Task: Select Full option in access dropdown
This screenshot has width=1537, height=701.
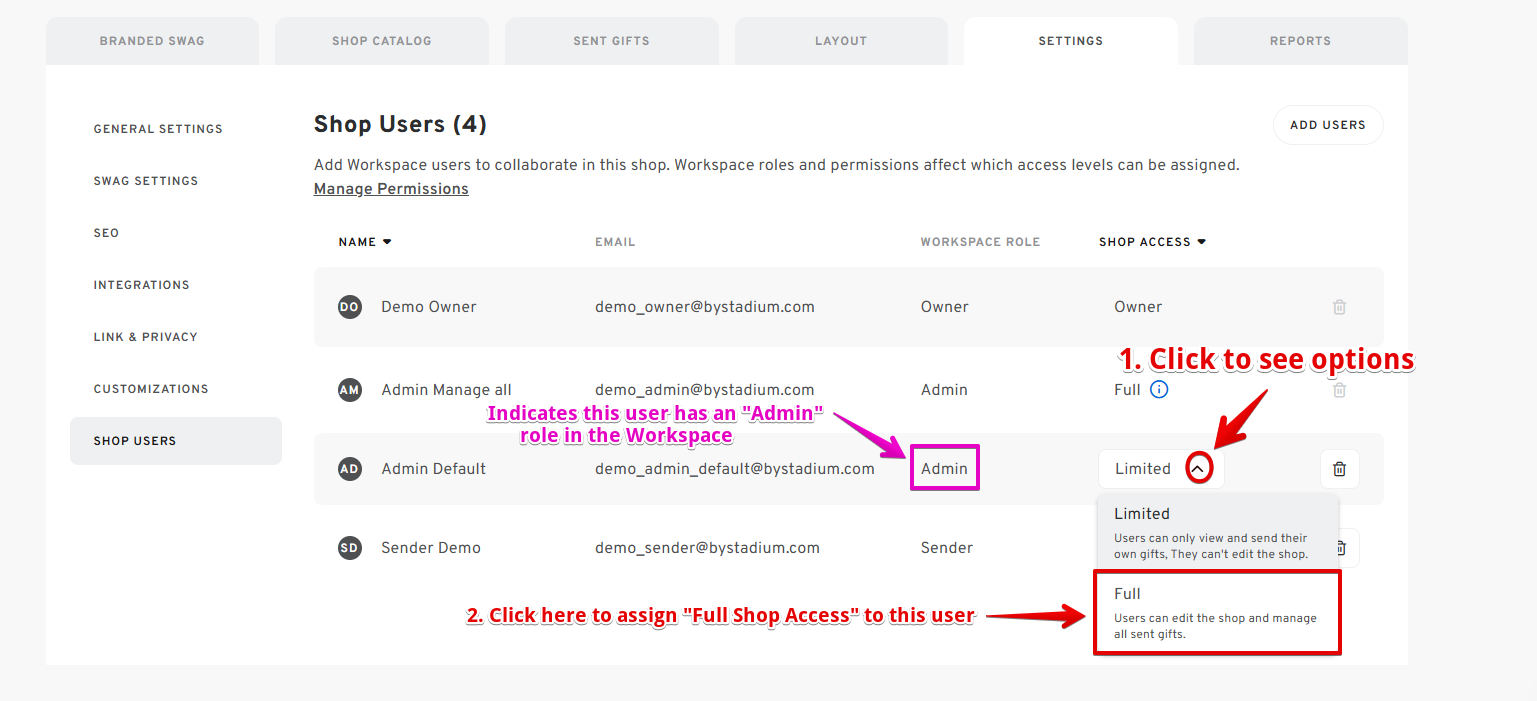Action: pyautogui.click(x=1216, y=612)
